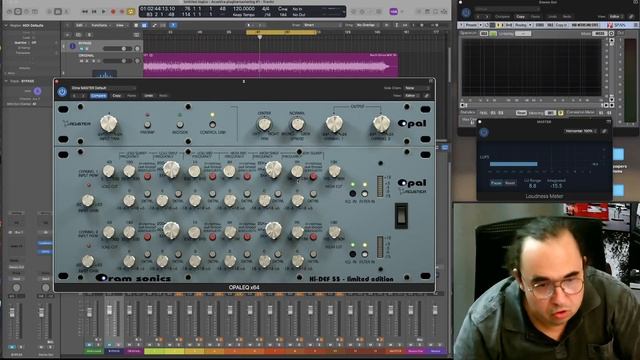The width and height of the screenshot is (640, 360).
Task: Click the SPAN Reset button under the spectrum
Action: [x=521, y=113]
